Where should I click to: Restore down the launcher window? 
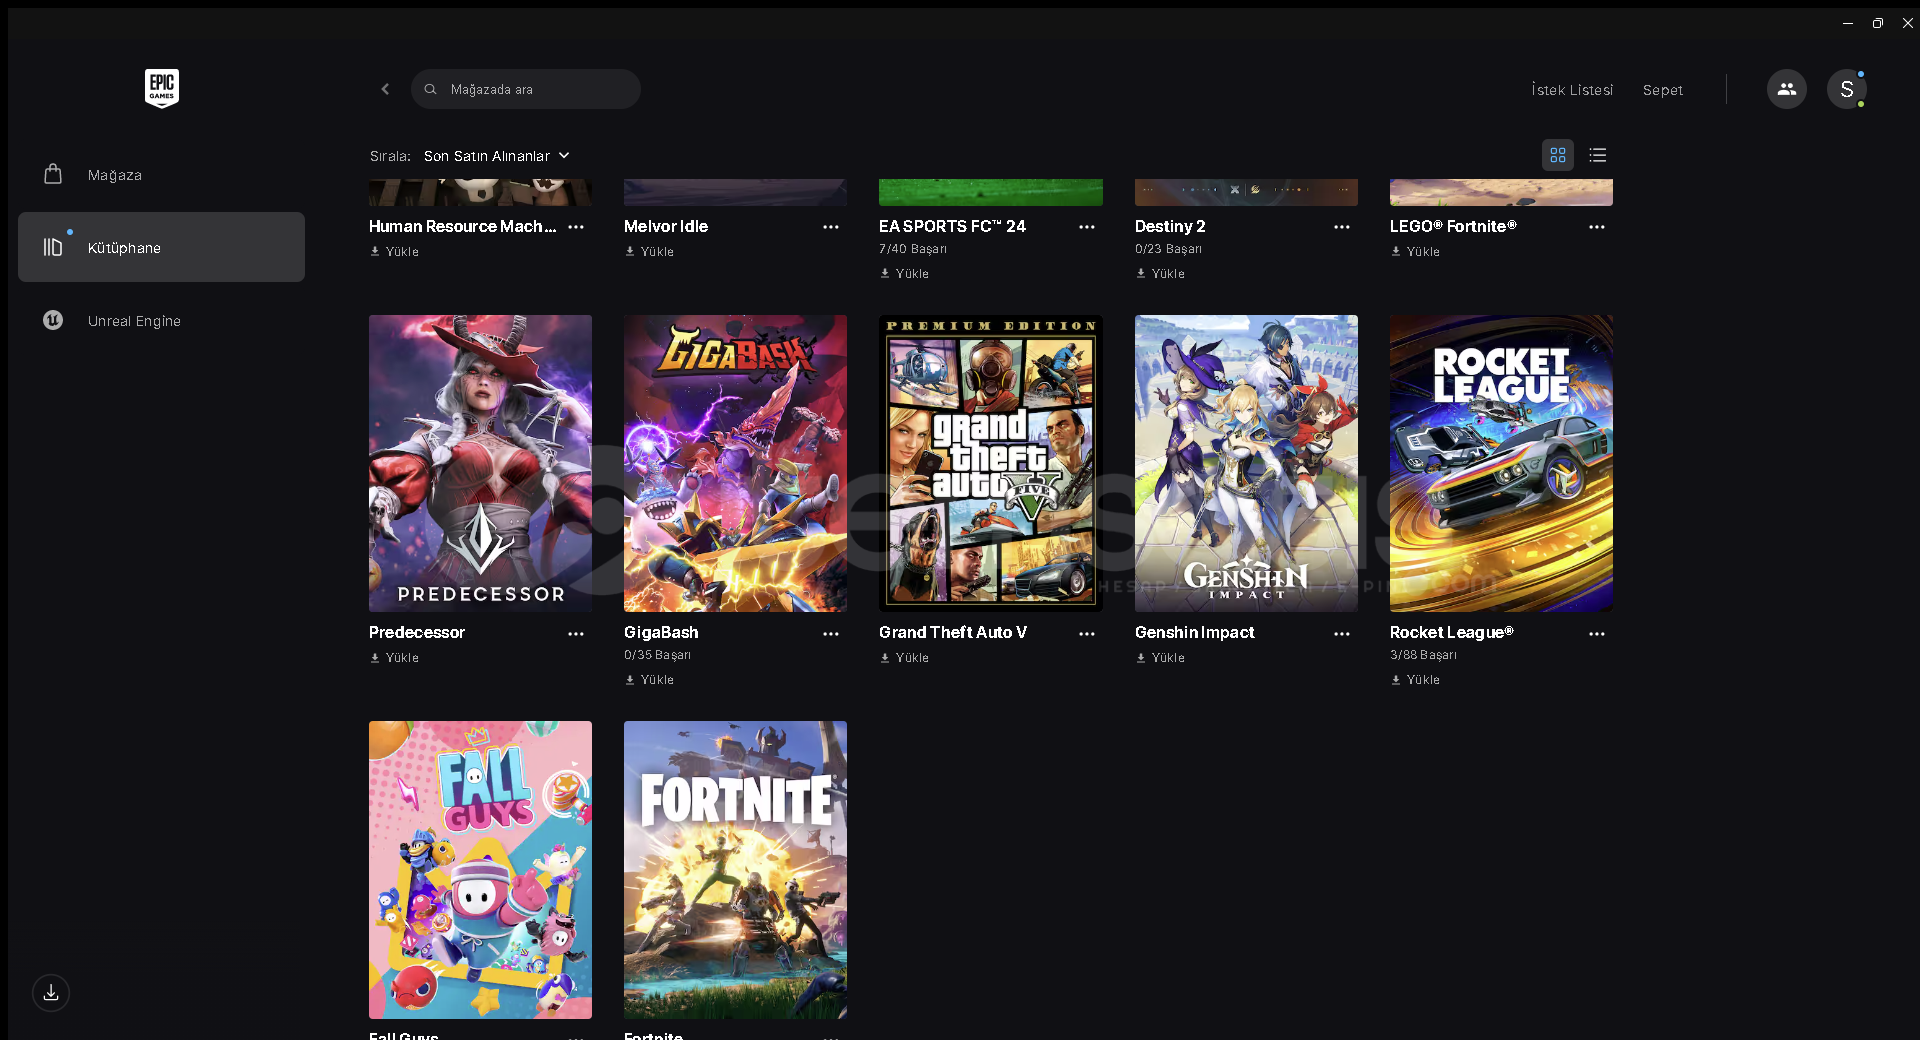pyautogui.click(x=1877, y=23)
